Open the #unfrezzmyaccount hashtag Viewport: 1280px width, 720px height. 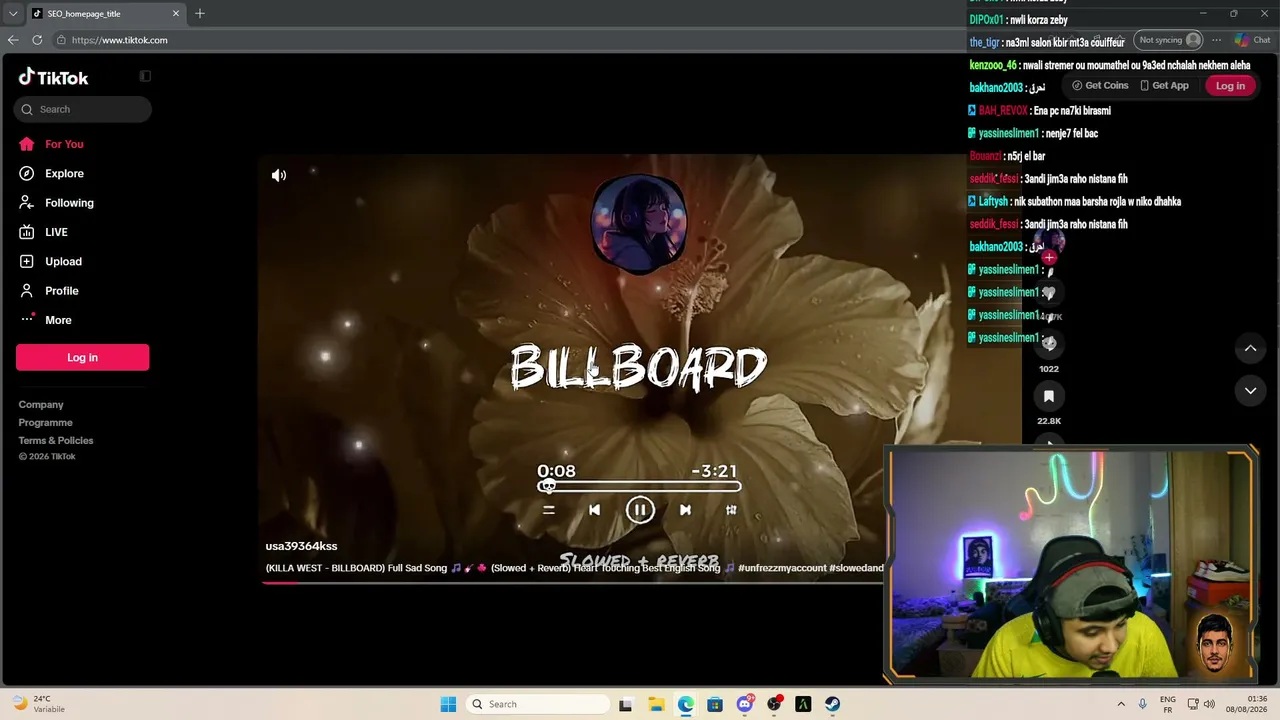point(782,568)
